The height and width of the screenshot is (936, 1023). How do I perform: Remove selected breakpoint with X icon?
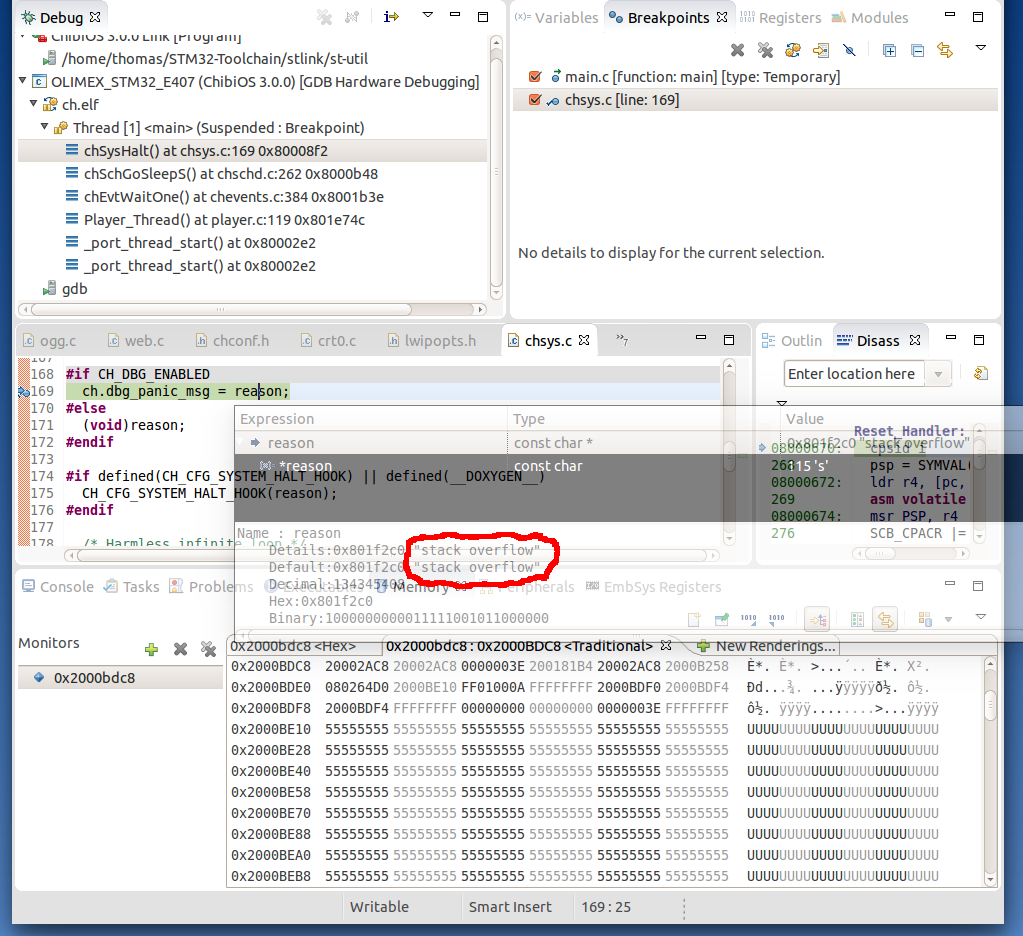tap(737, 50)
